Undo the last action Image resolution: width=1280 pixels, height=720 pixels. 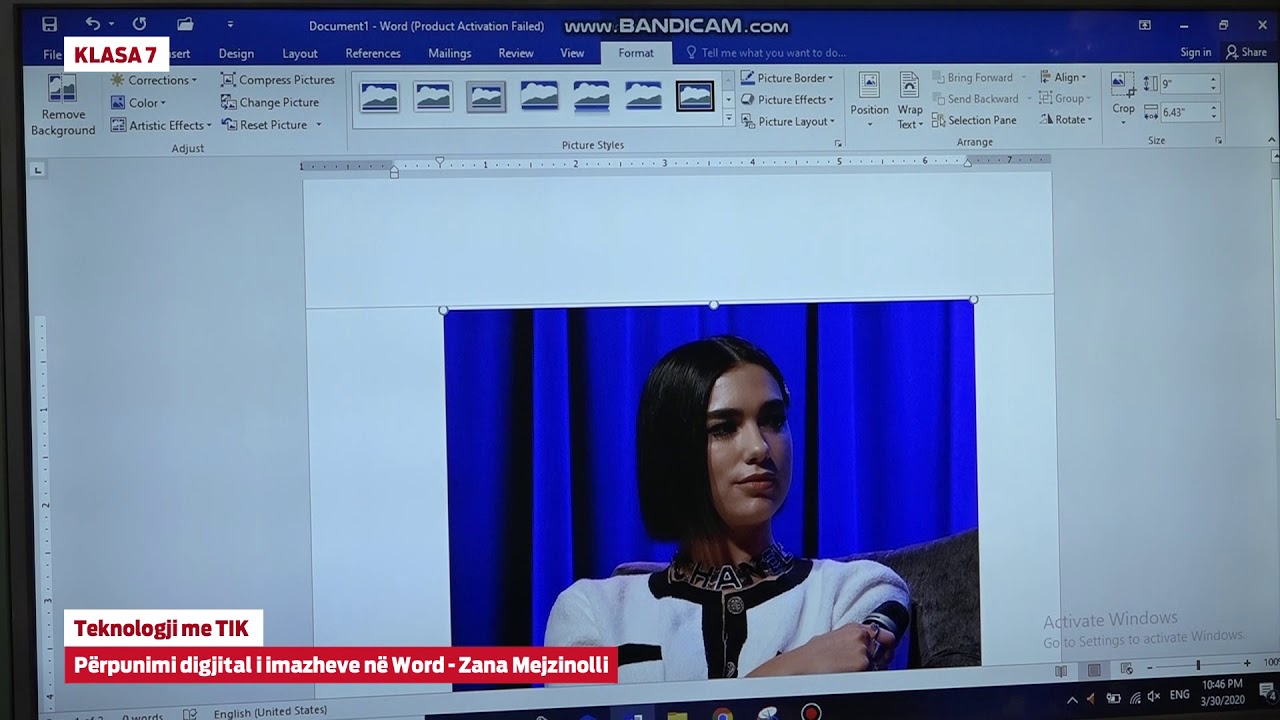(92, 24)
